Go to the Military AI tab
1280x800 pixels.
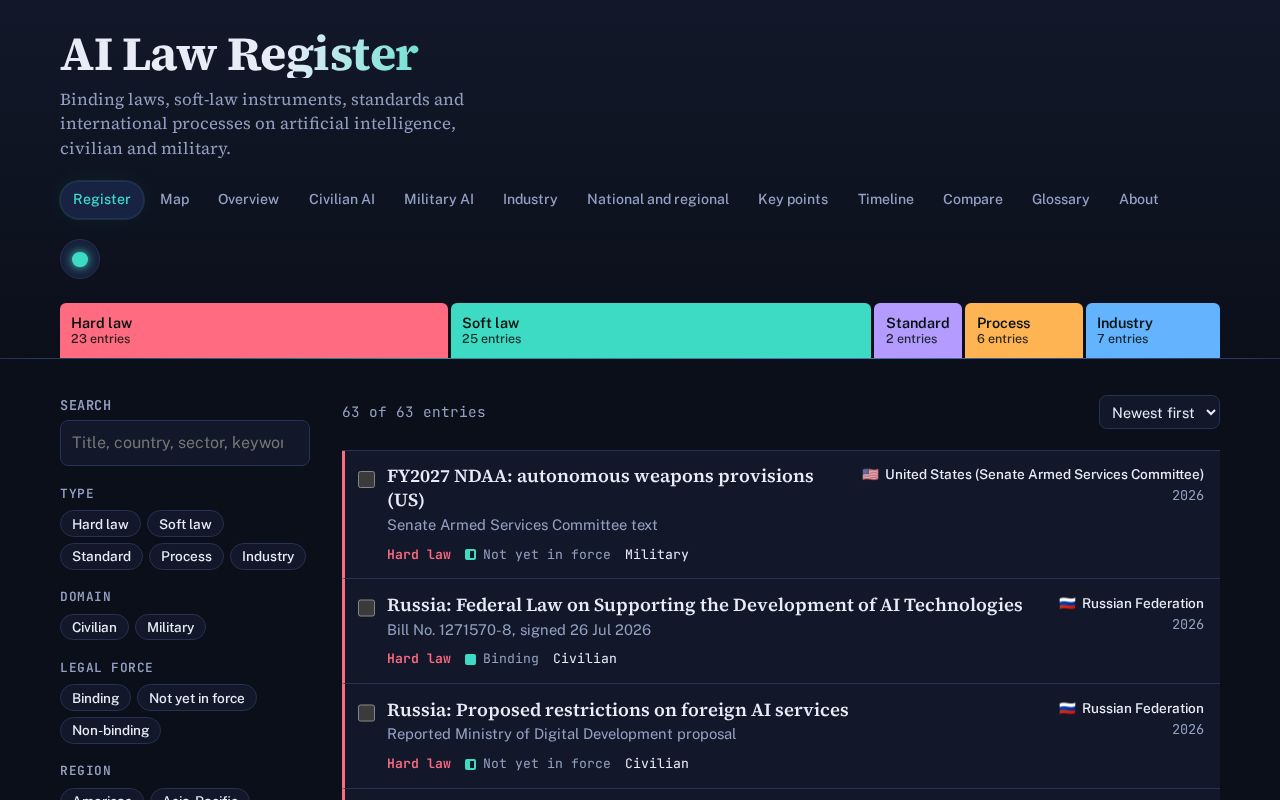click(x=439, y=200)
